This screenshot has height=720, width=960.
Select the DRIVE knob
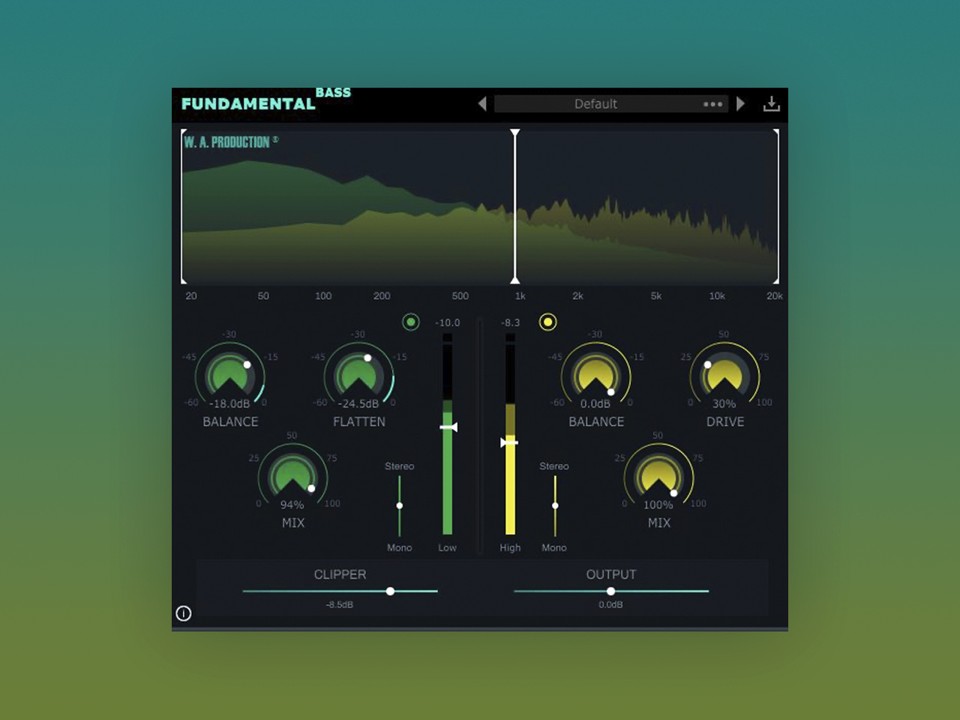point(725,375)
